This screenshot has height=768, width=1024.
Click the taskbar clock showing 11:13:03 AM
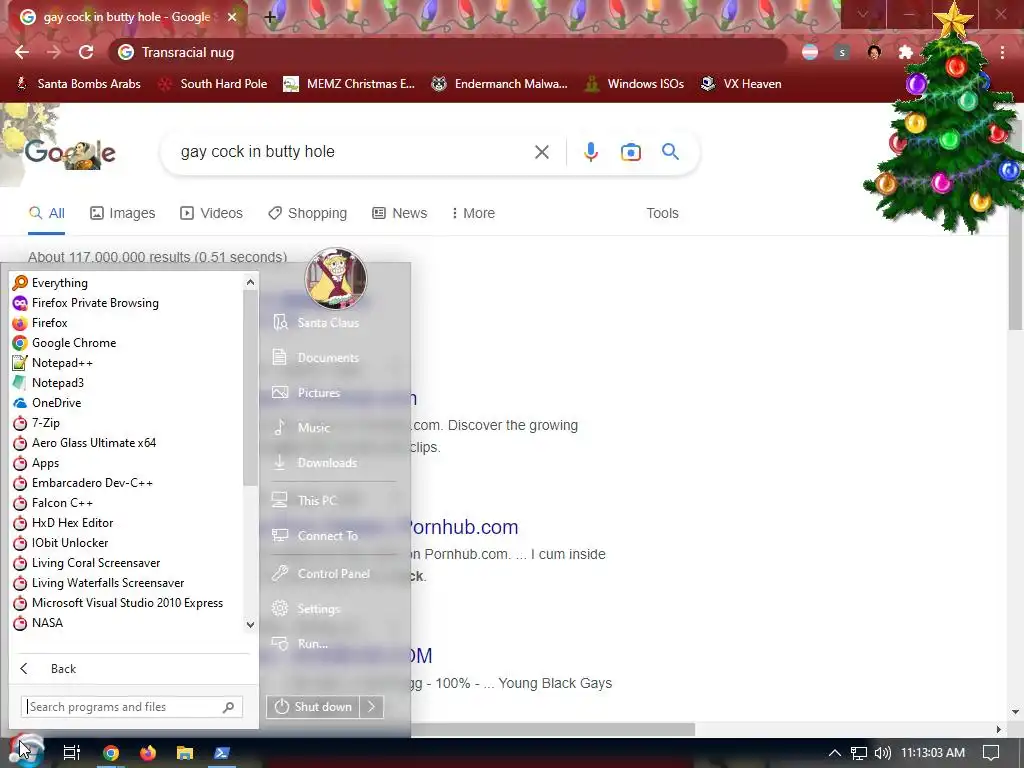(933, 753)
